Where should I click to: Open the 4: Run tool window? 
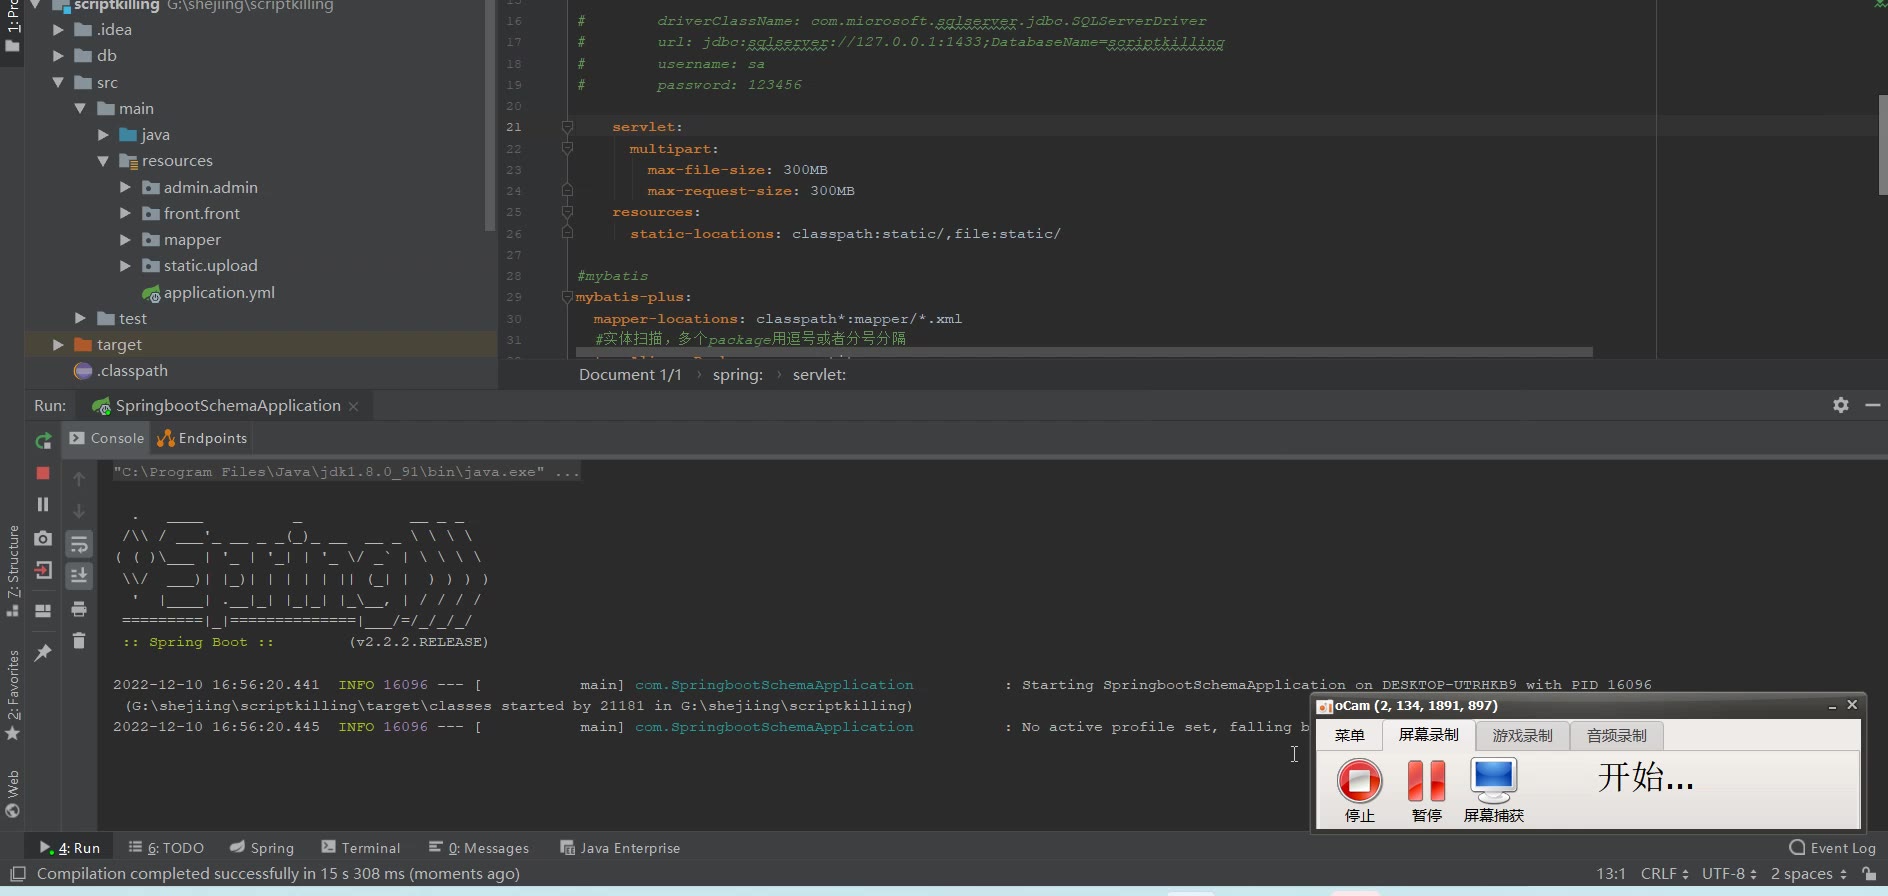point(70,848)
